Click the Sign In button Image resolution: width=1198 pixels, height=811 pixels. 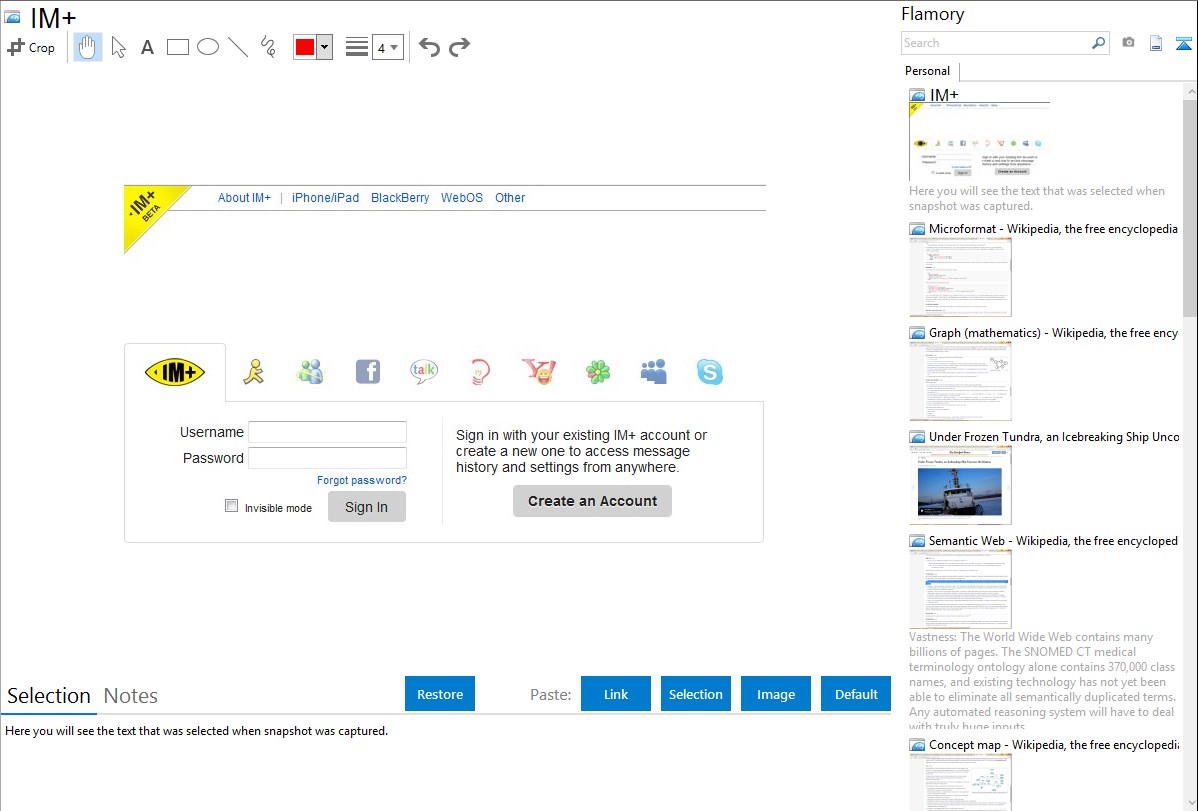[367, 507]
